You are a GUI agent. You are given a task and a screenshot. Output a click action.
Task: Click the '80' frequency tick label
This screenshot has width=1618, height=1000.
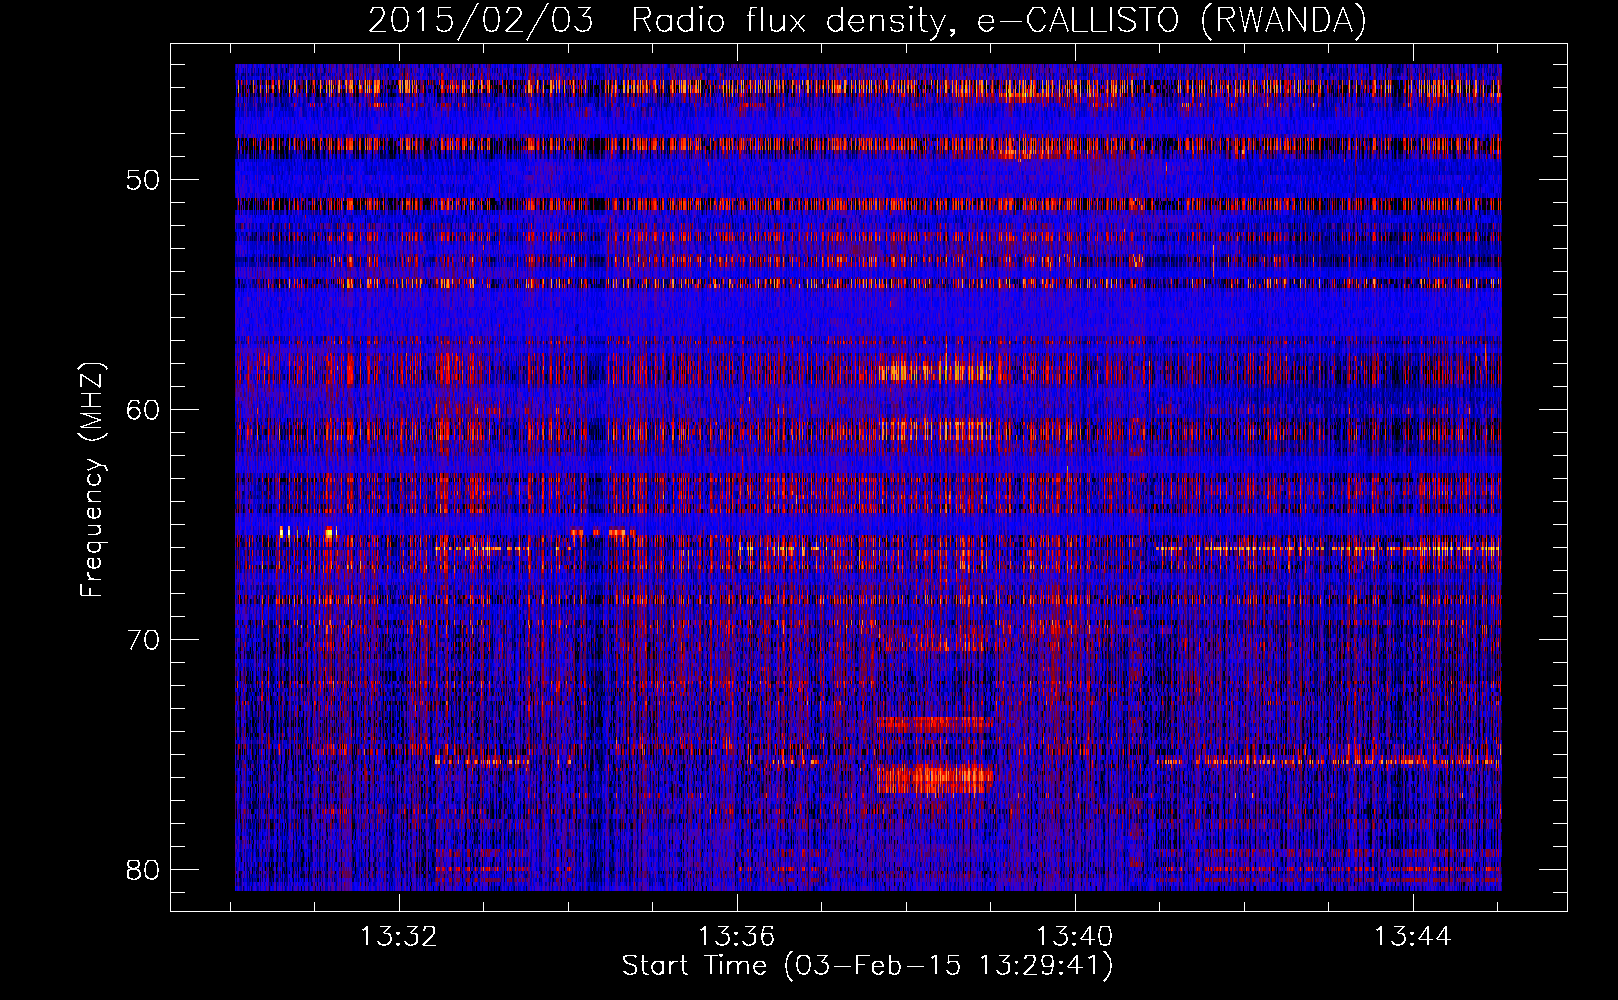[x=144, y=868]
